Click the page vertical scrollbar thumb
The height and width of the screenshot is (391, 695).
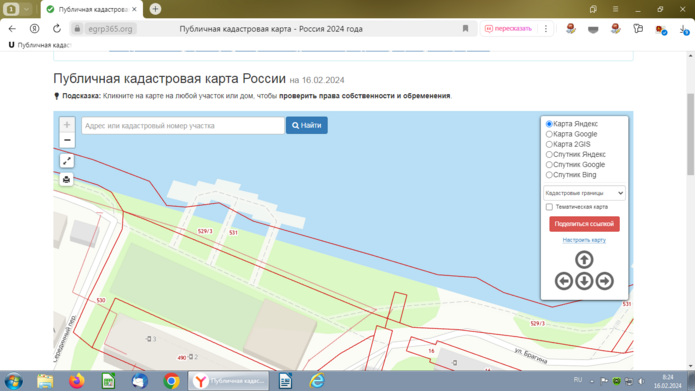[x=690, y=134]
